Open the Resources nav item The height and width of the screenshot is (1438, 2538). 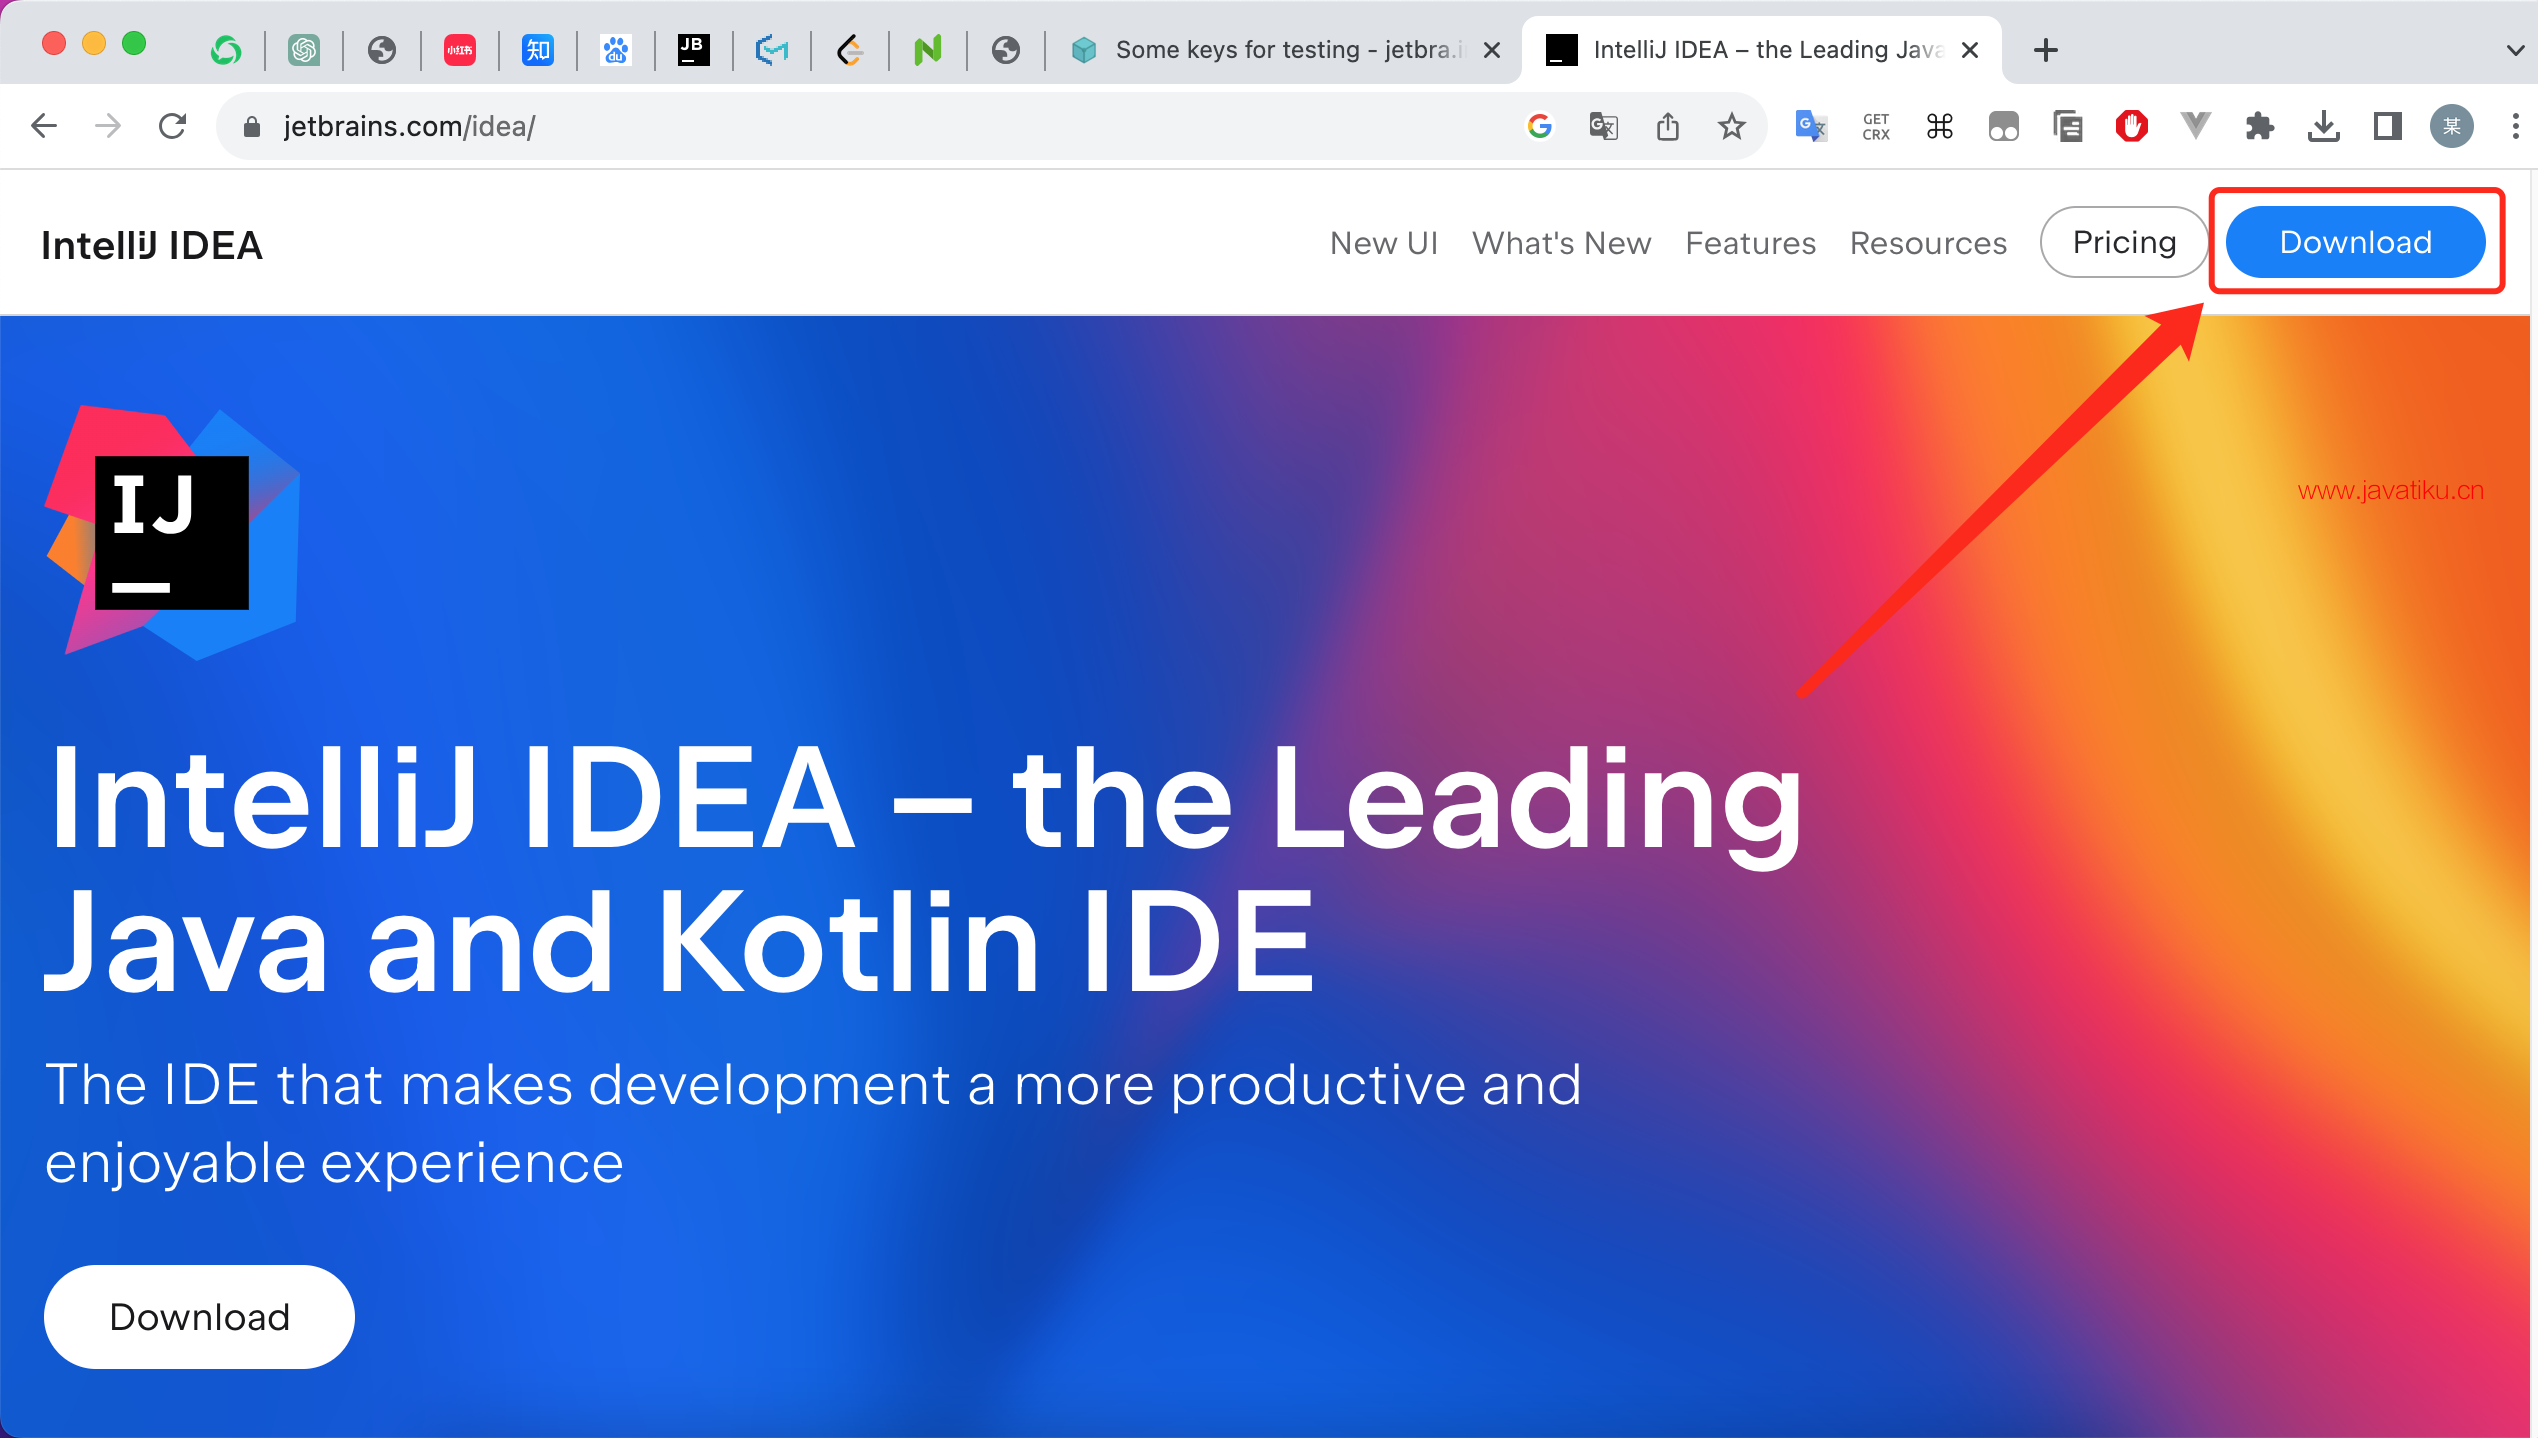tap(1928, 243)
